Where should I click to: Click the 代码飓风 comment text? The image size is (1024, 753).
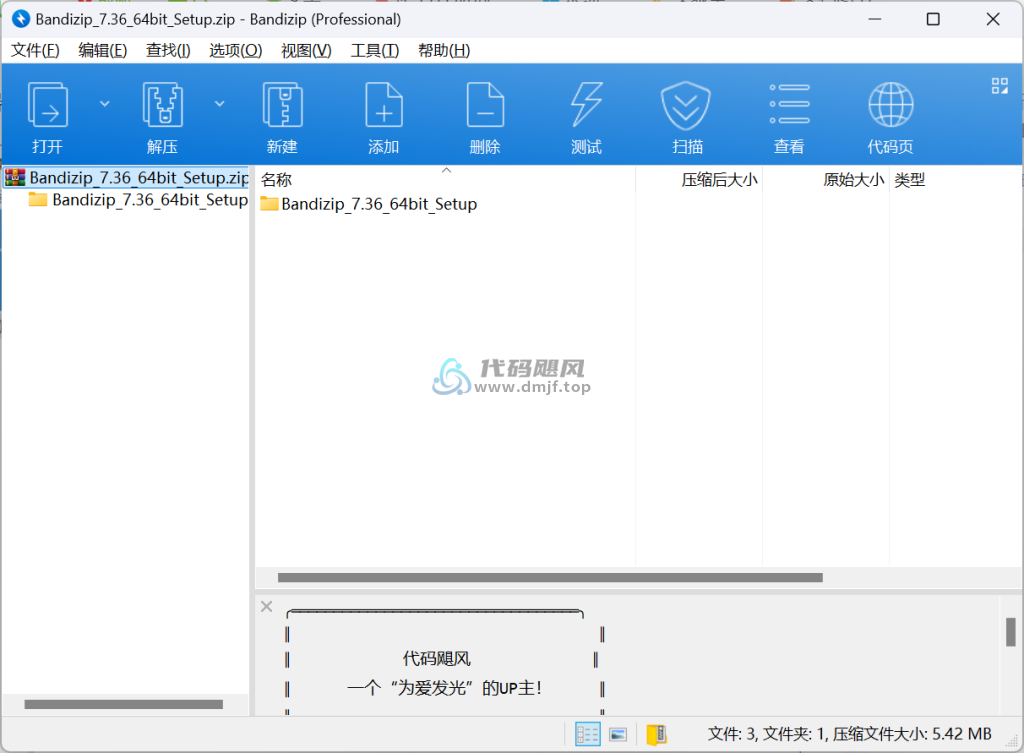pos(436,658)
